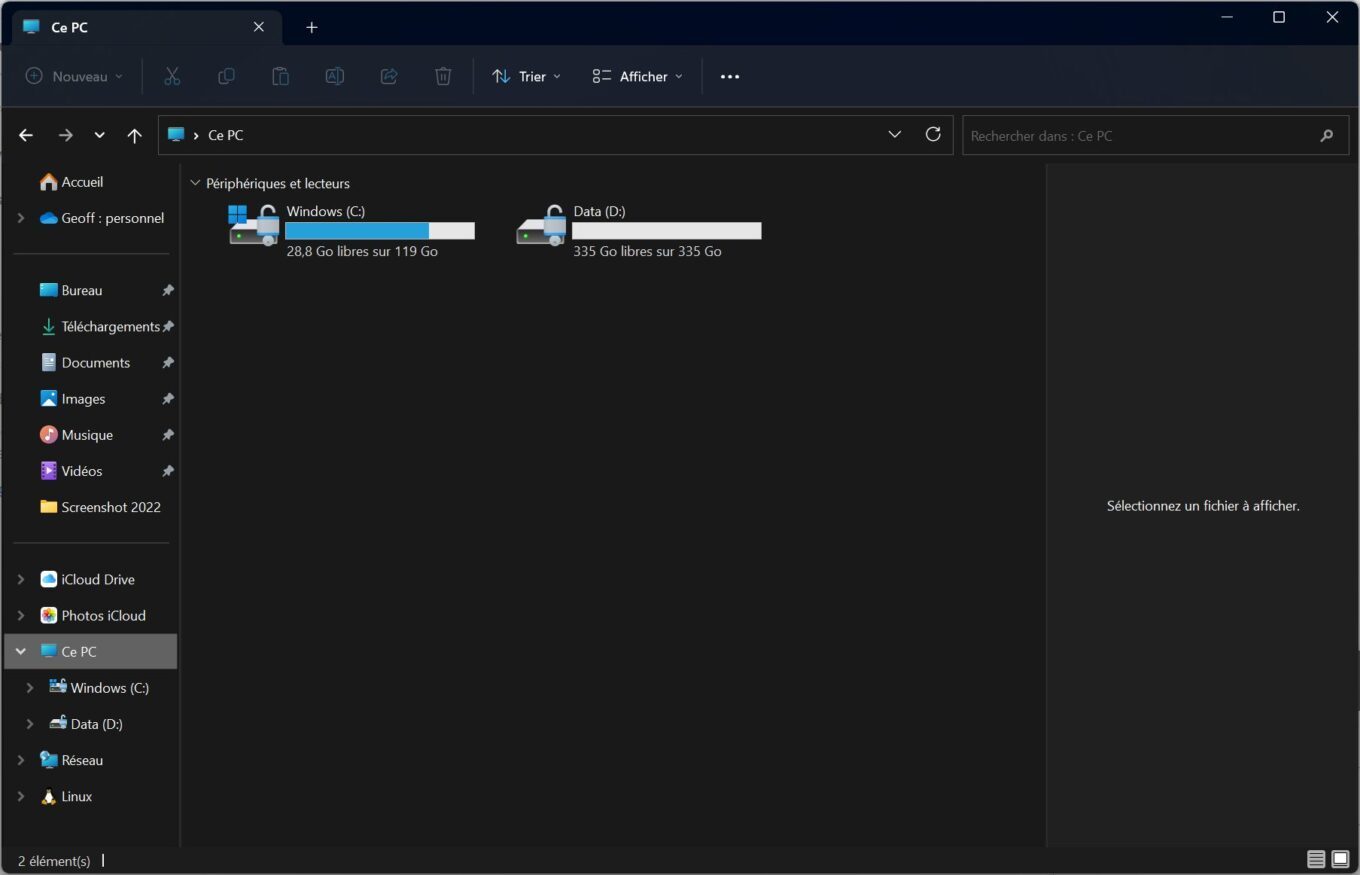The image size is (1360, 875).
Task: Open the Trier sort menu
Action: coord(526,76)
